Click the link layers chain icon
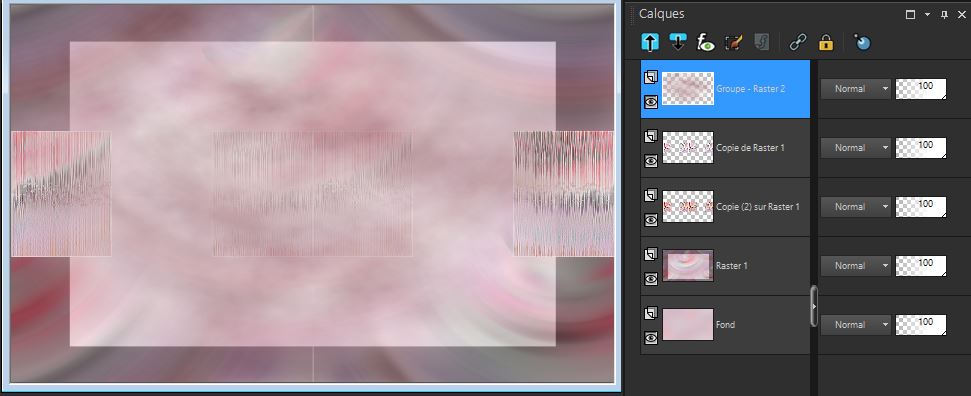Image resolution: width=971 pixels, height=396 pixels. pos(798,42)
